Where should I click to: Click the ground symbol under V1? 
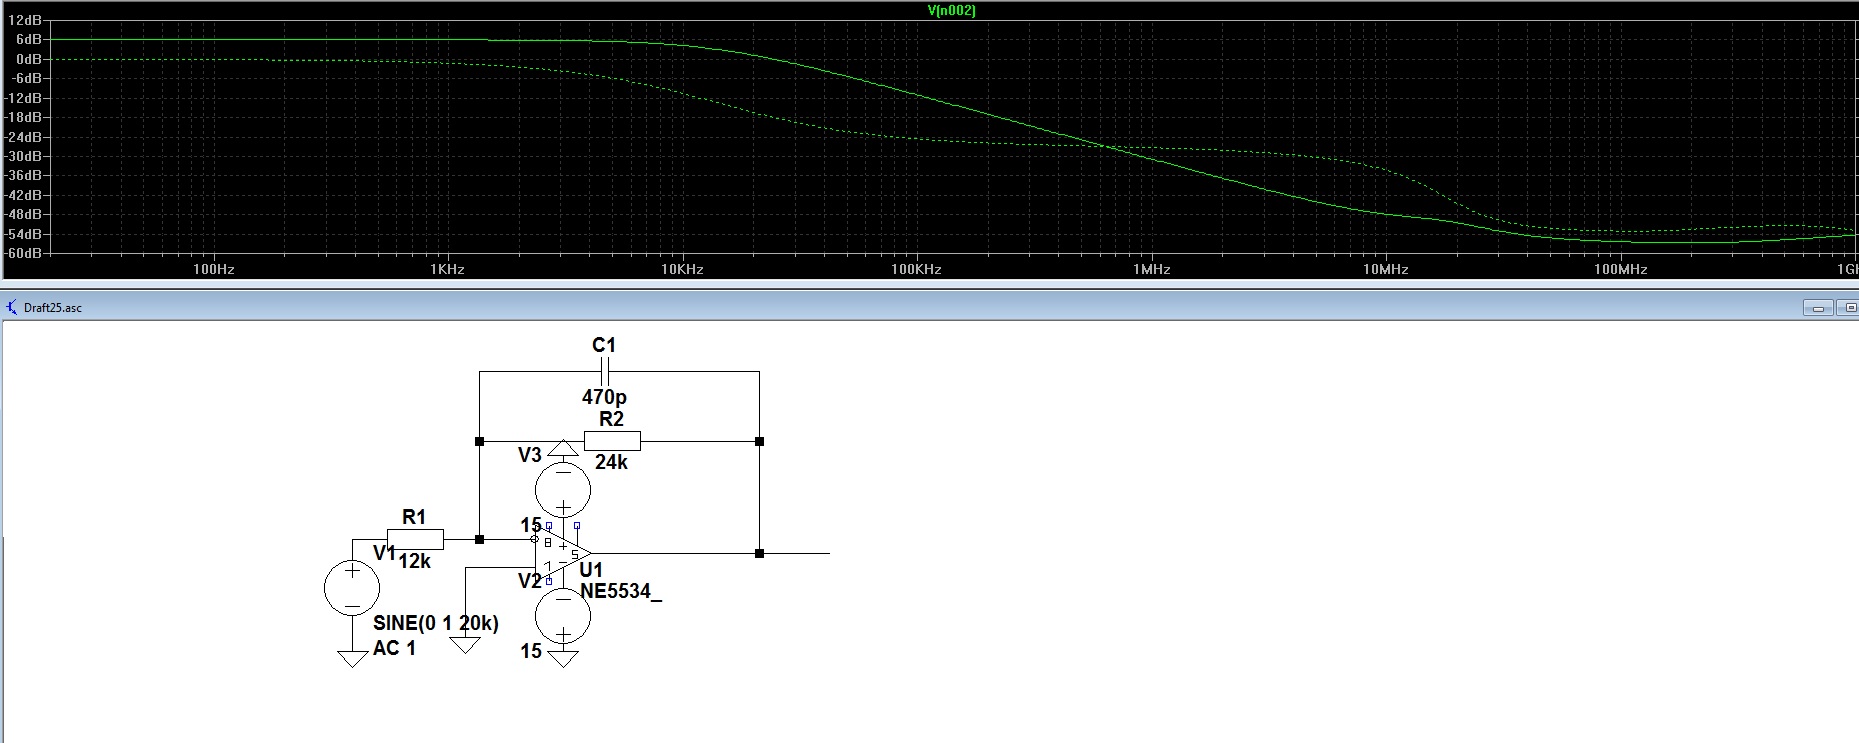tap(352, 659)
